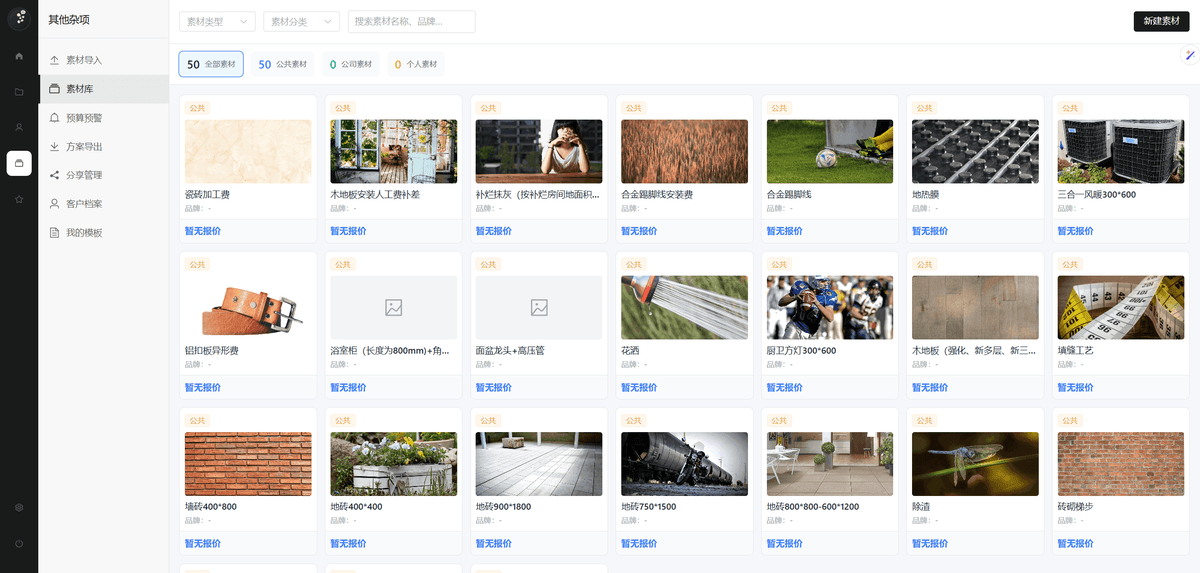Click the magic wand floating icon
Viewport: 1200px width, 573px height.
tap(1189, 55)
